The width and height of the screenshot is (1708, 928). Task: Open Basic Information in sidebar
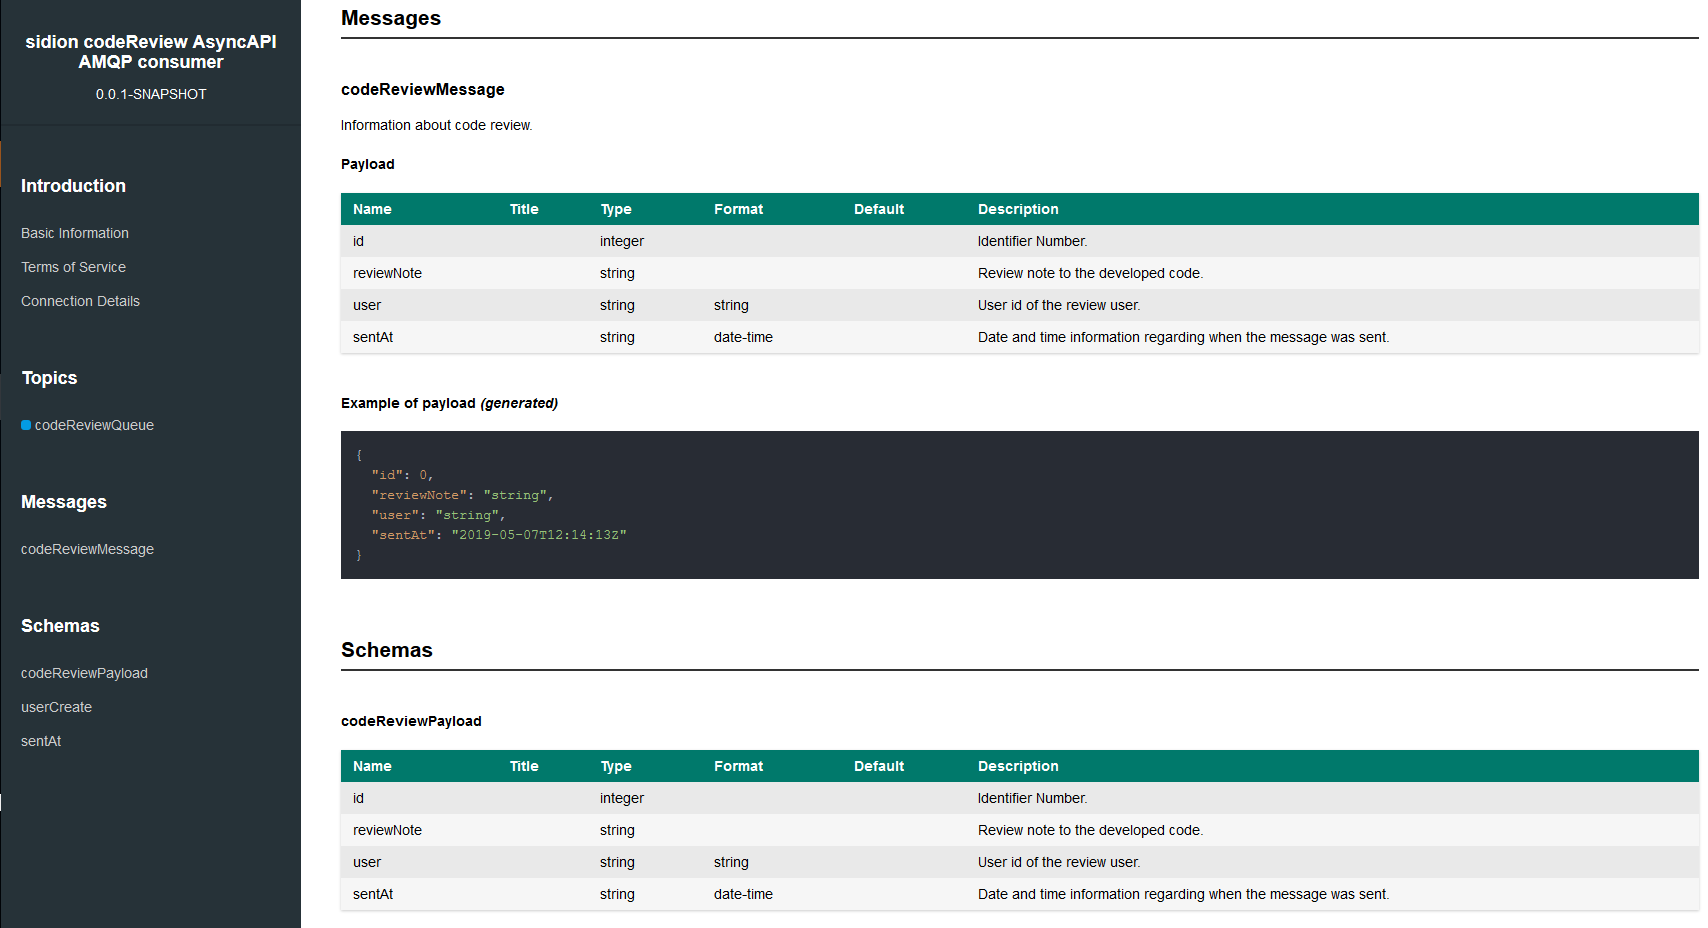coord(75,233)
